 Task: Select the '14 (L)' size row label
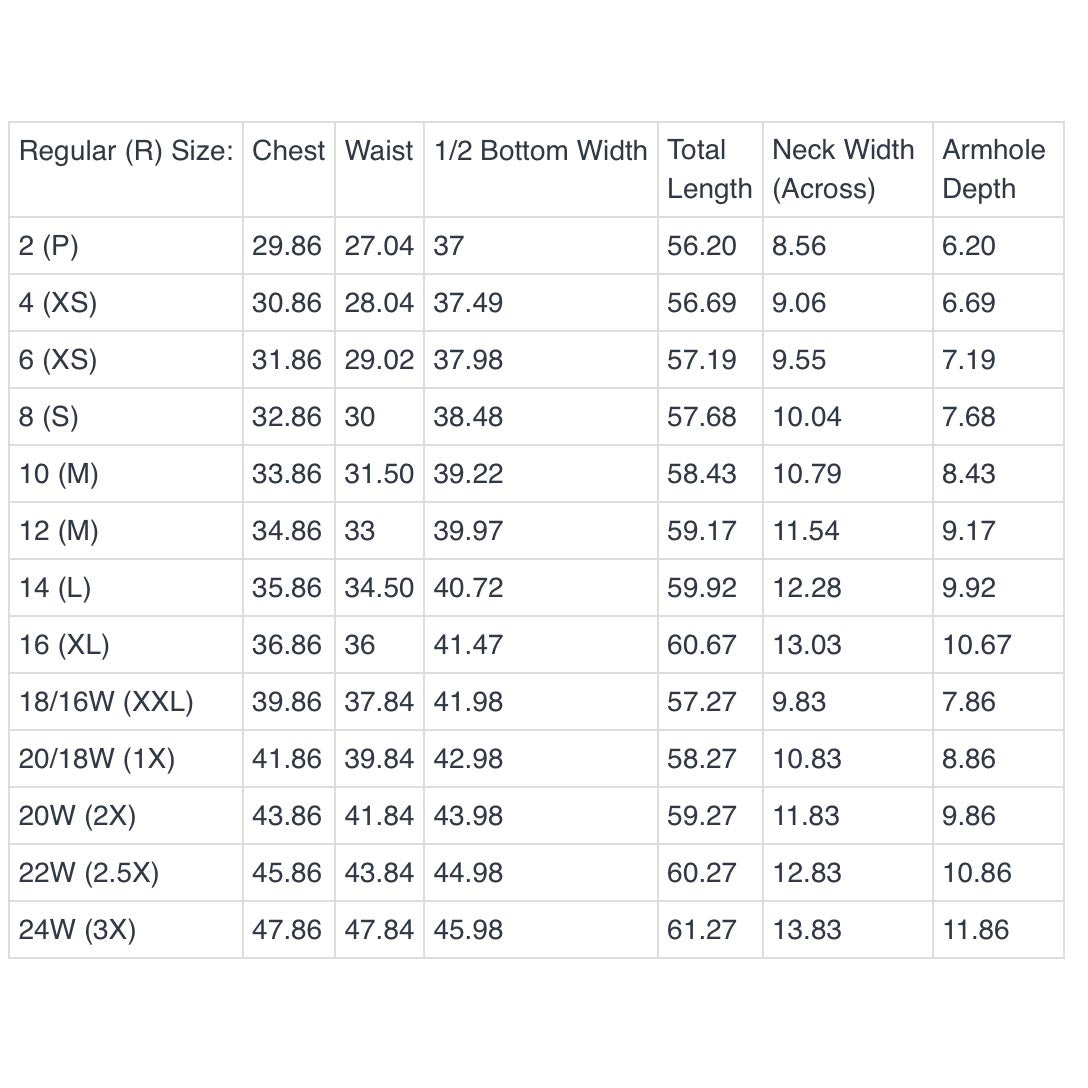pos(55,588)
